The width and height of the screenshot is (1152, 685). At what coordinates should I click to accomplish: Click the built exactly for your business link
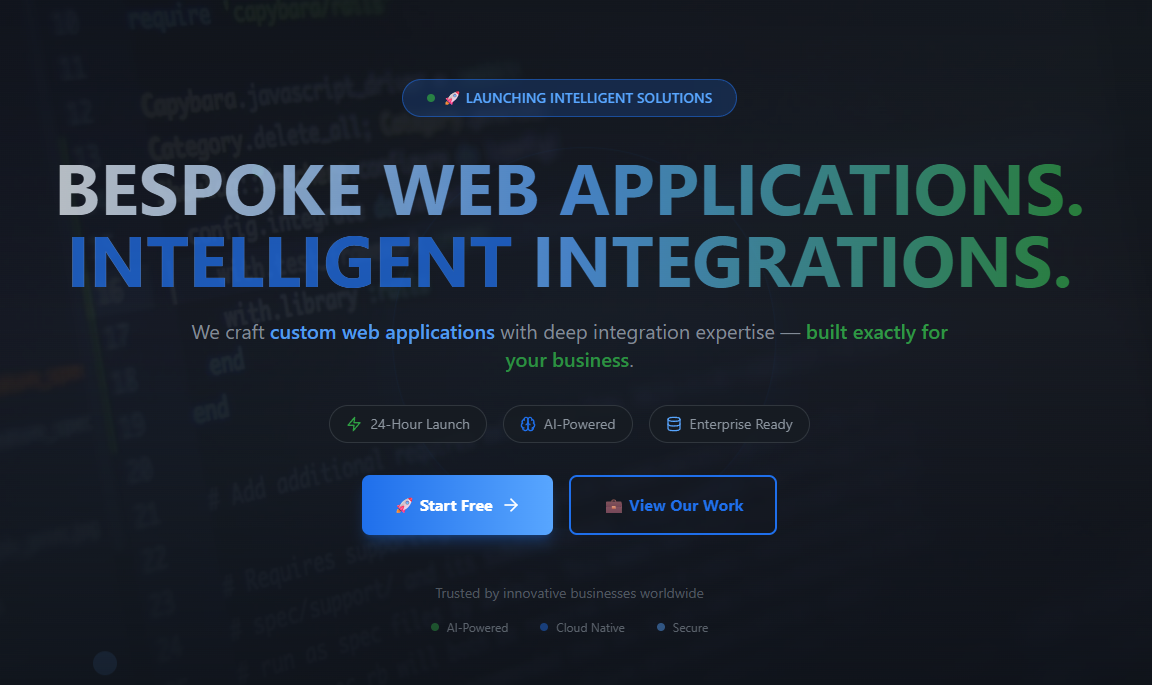[877, 332]
